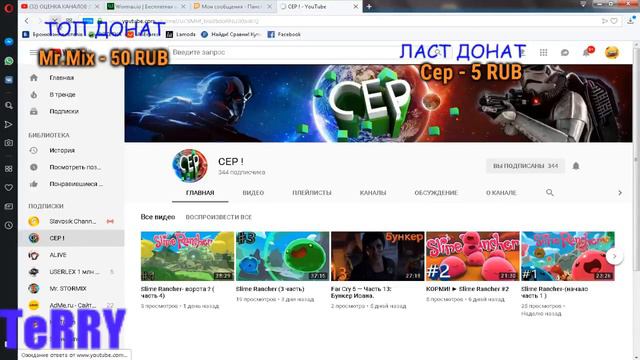Open YouTube apps grid icon
Screen dimensions: 640x360
coord(543,52)
